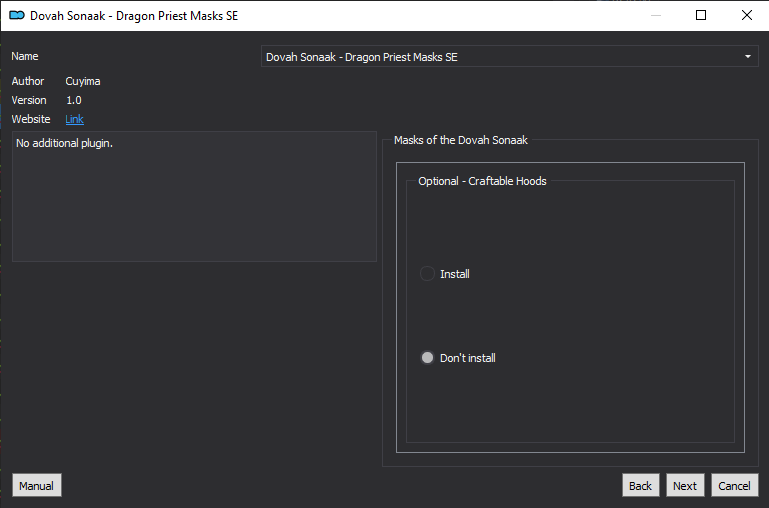Click the Manual button
This screenshot has height=508, width=769.
37,485
